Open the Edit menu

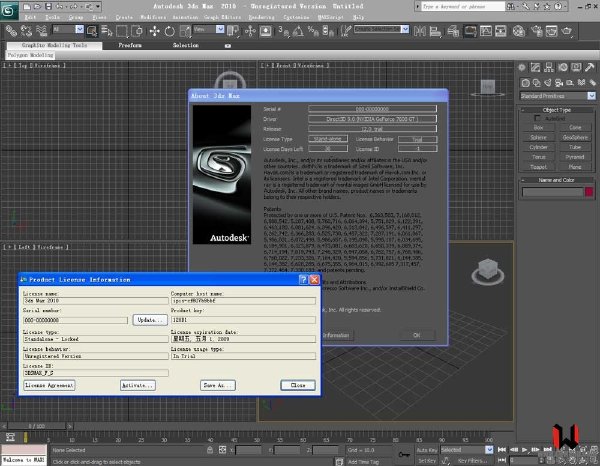[x=30, y=17]
